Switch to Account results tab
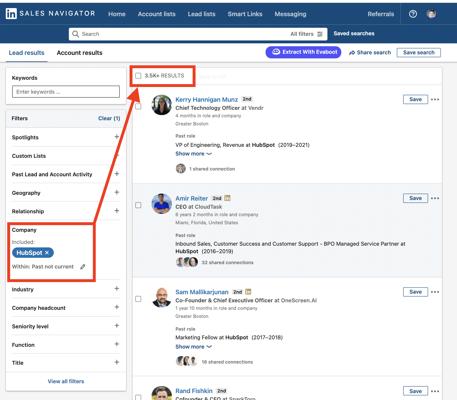The image size is (457, 400). coord(79,53)
